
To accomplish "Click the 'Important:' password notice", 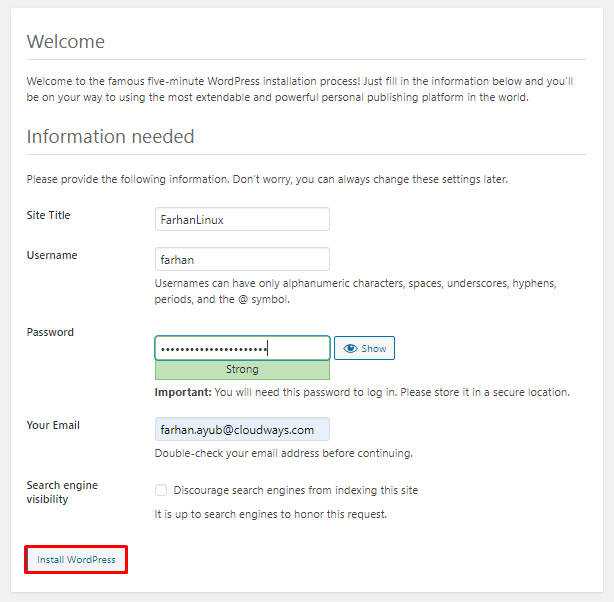I will tap(362, 392).
